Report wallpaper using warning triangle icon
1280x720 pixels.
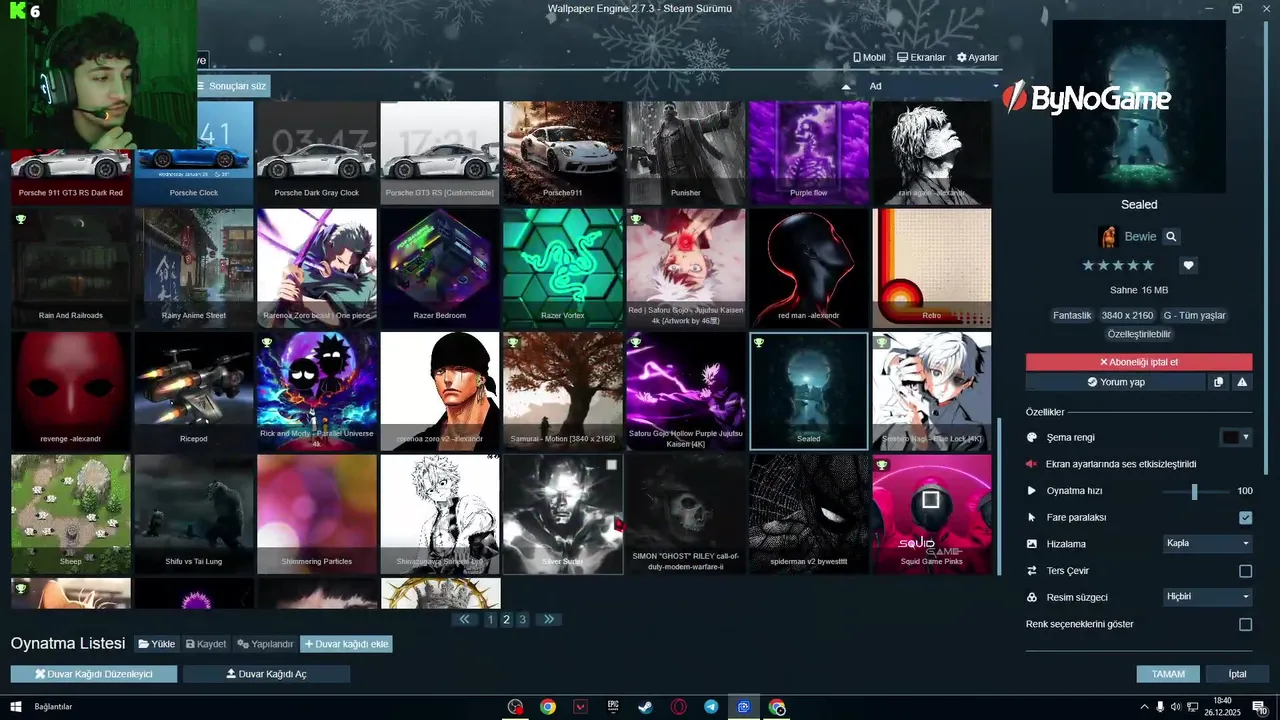coord(1242,382)
